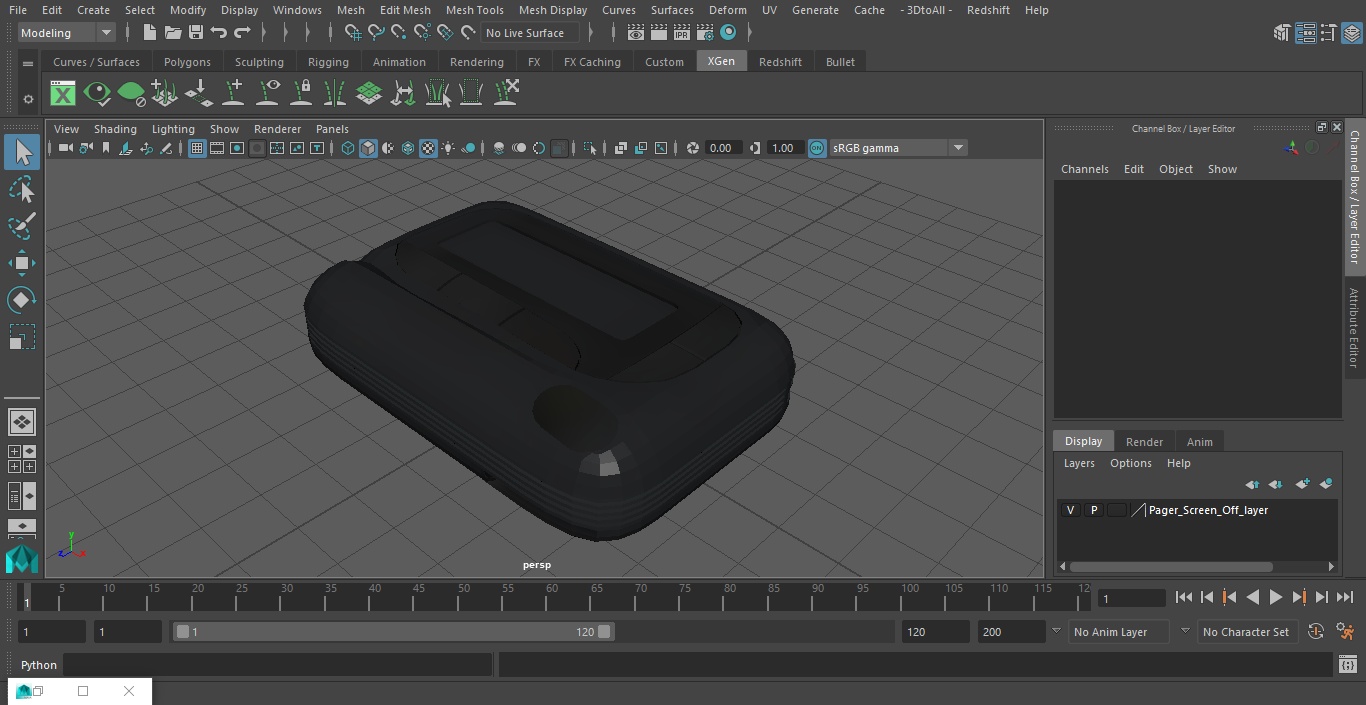Open the Mesh Display menu
The height and width of the screenshot is (705, 1366).
point(552,10)
